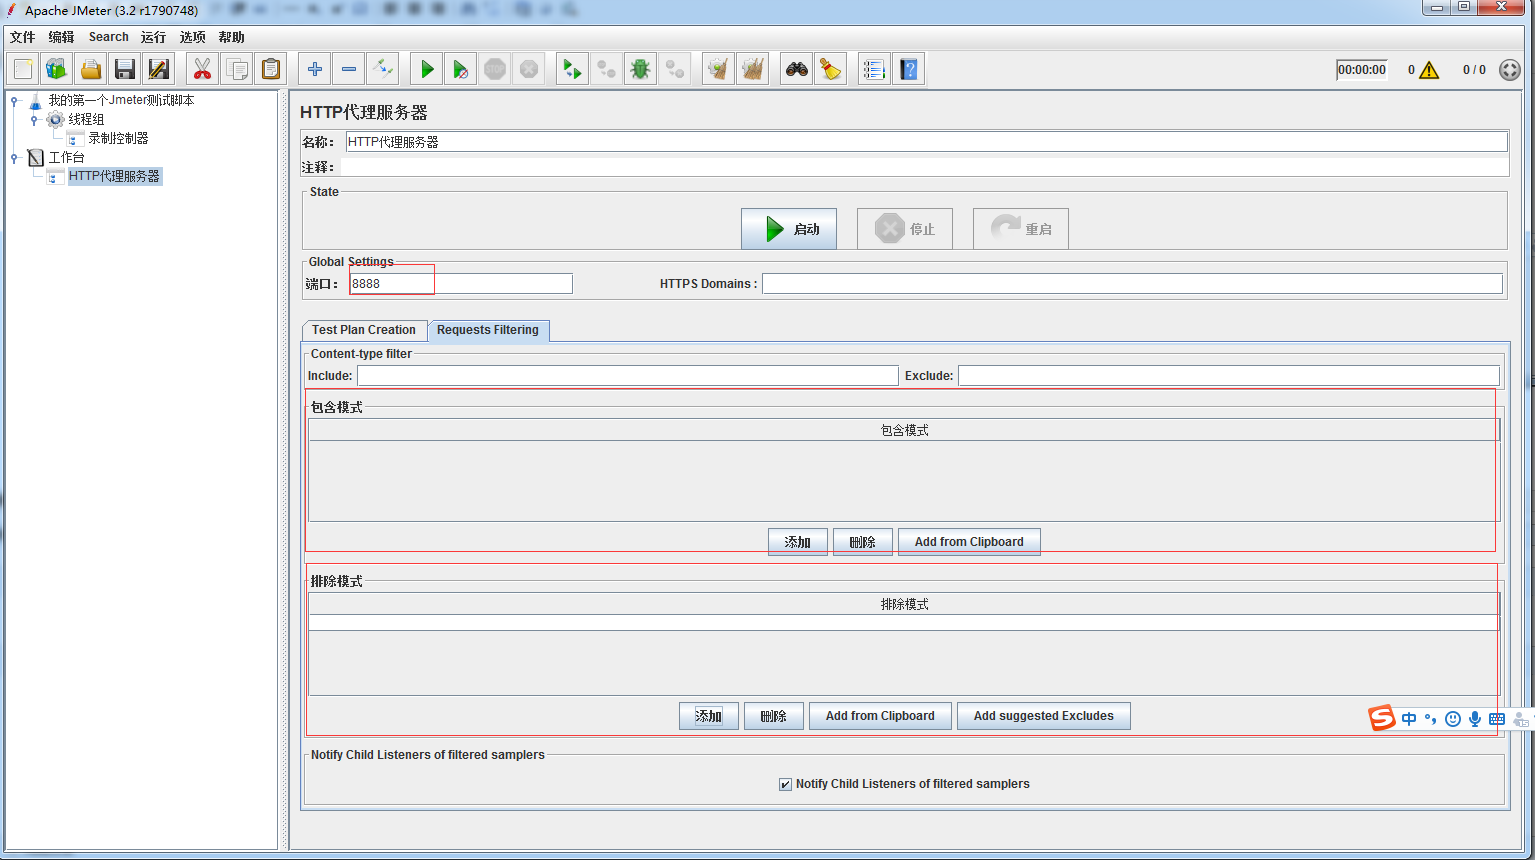Click the Sogou input method S icon
This screenshot has height=860, width=1535.
point(1382,718)
